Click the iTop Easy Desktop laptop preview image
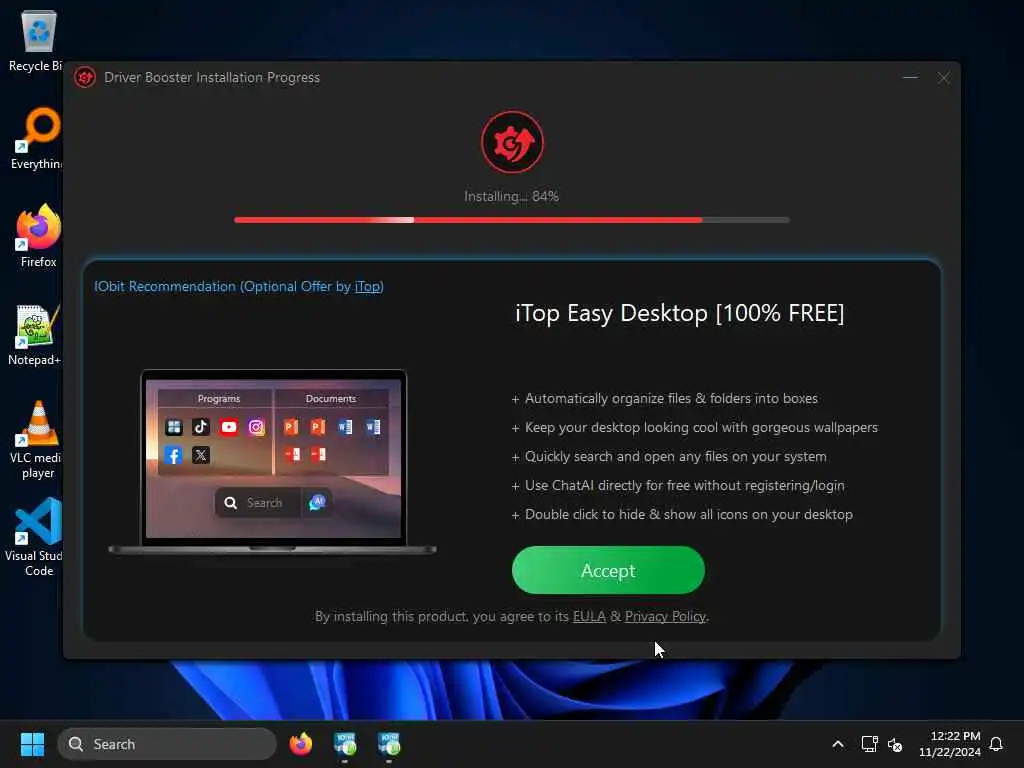Image resolution: width=1024 pixels, height=768 pixels. tap(273, 462)
